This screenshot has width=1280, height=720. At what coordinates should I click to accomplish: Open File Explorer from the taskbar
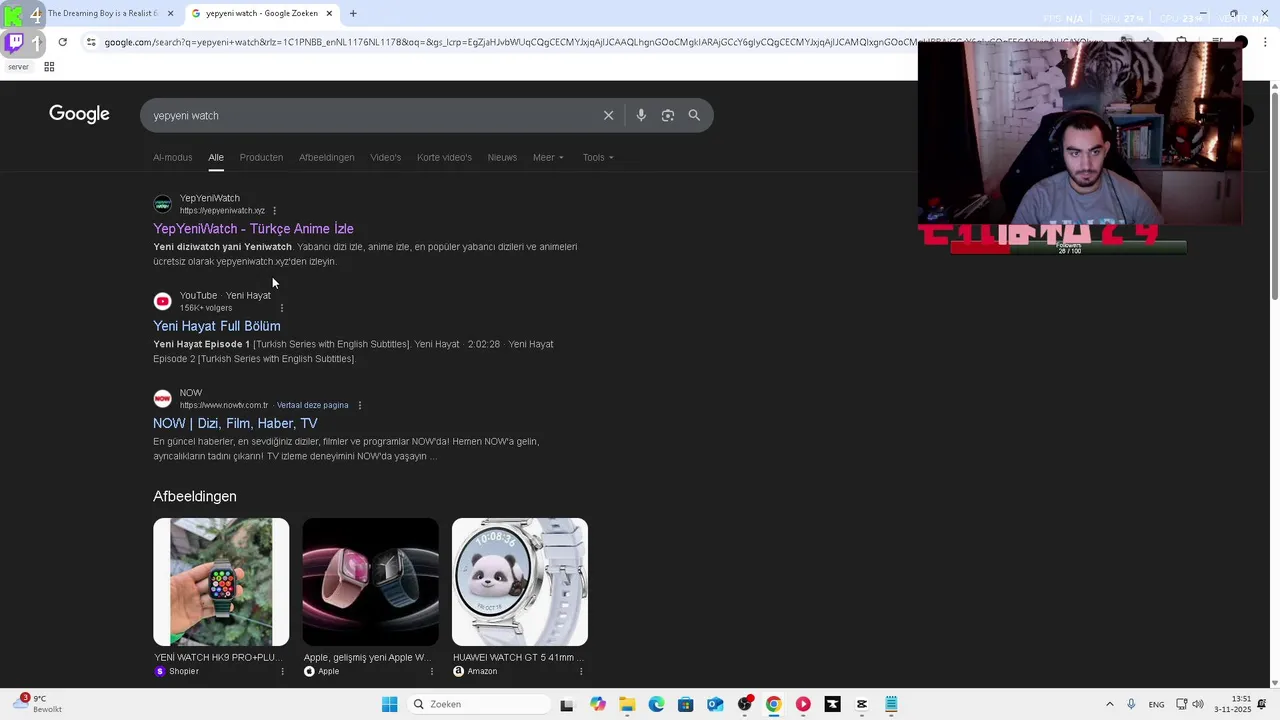627,704
